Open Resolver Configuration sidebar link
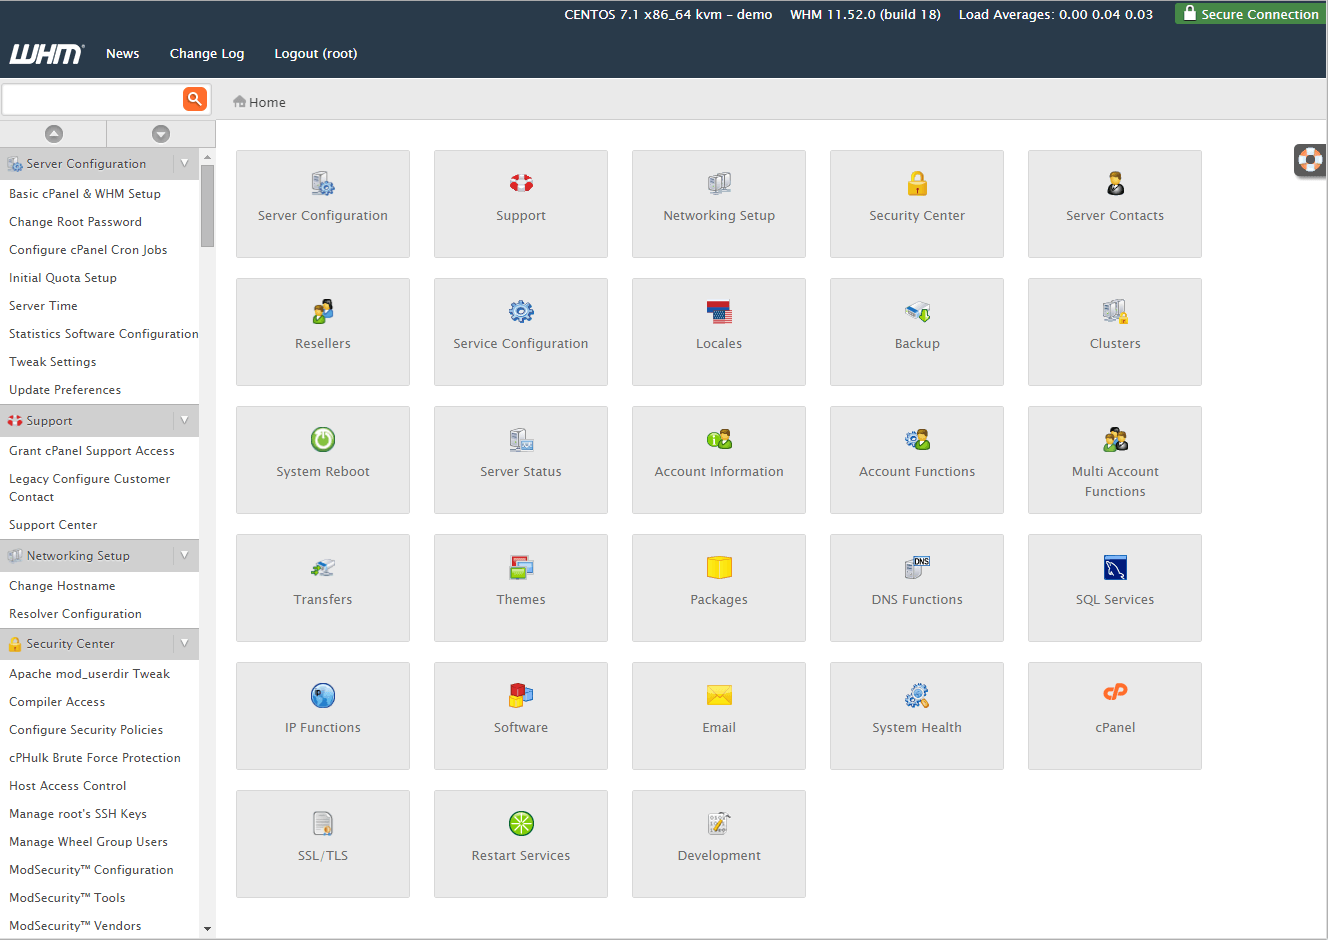The width and height of the screenshot is (1328, 940). 75,614
